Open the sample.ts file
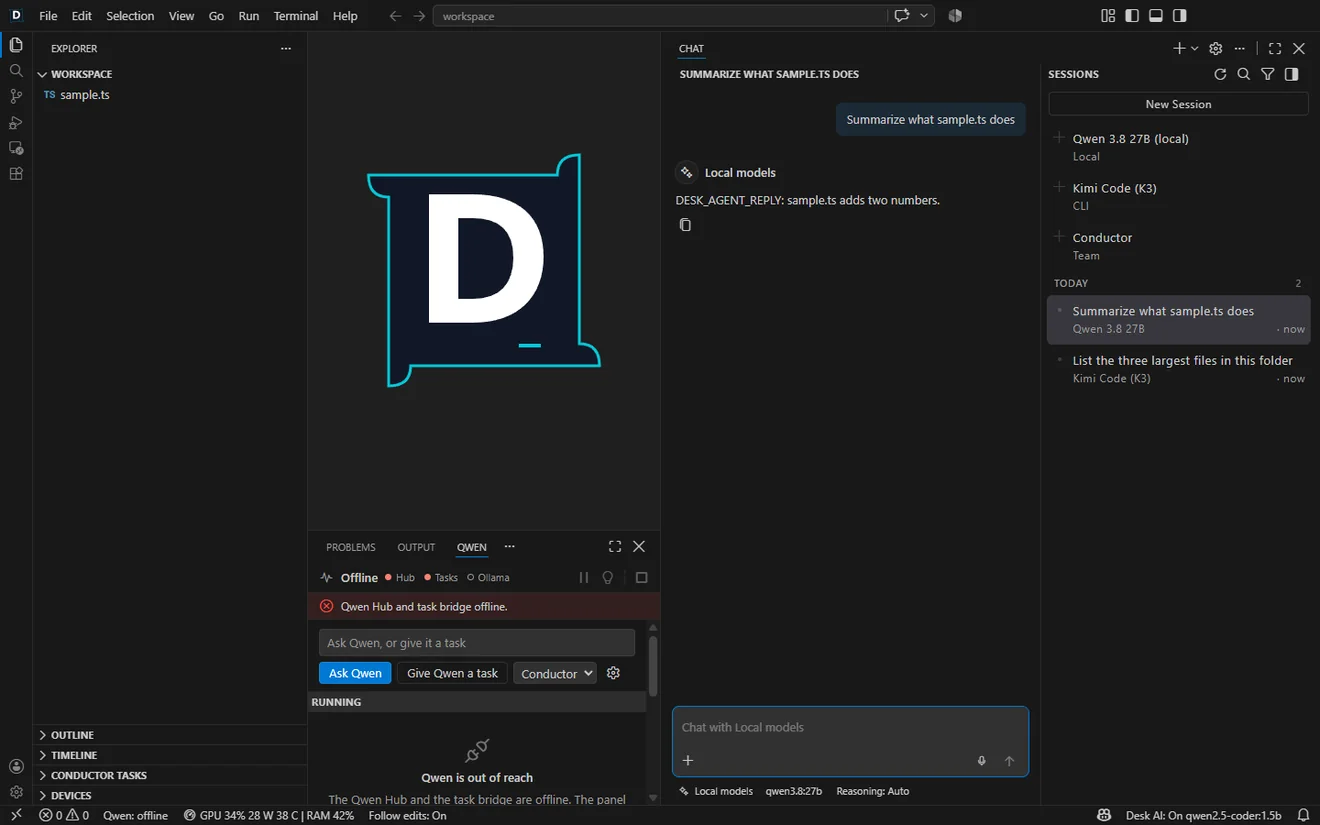This screenshot has width=1320, height=825. pyautogui.click(x=171, y=95)
